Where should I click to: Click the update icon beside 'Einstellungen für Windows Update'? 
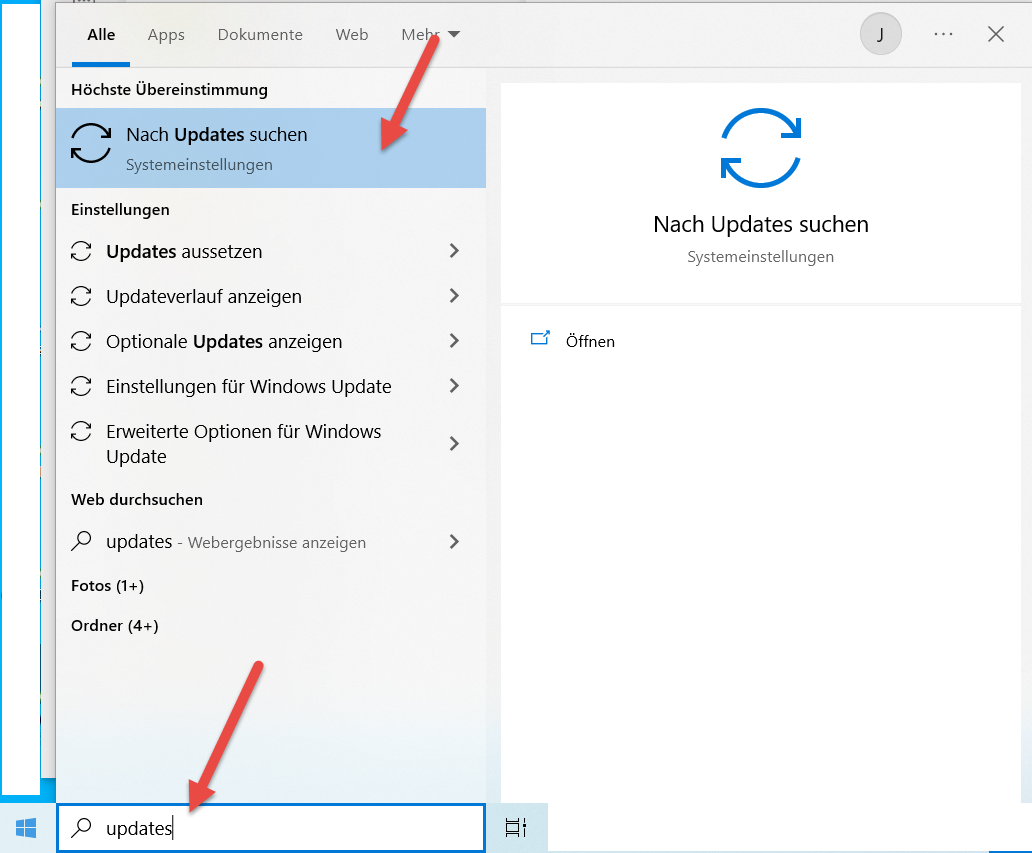coord(81,386)
